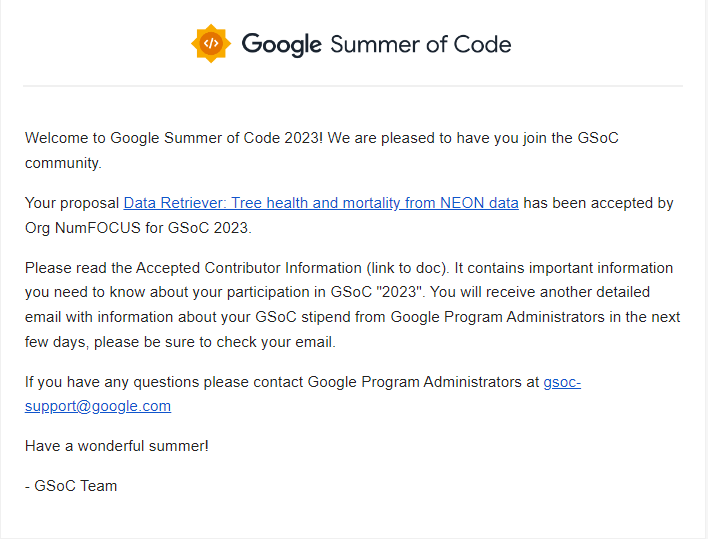Click the quoted "2023" year in third paragraph
708x539 pixels.
[400, 292]
